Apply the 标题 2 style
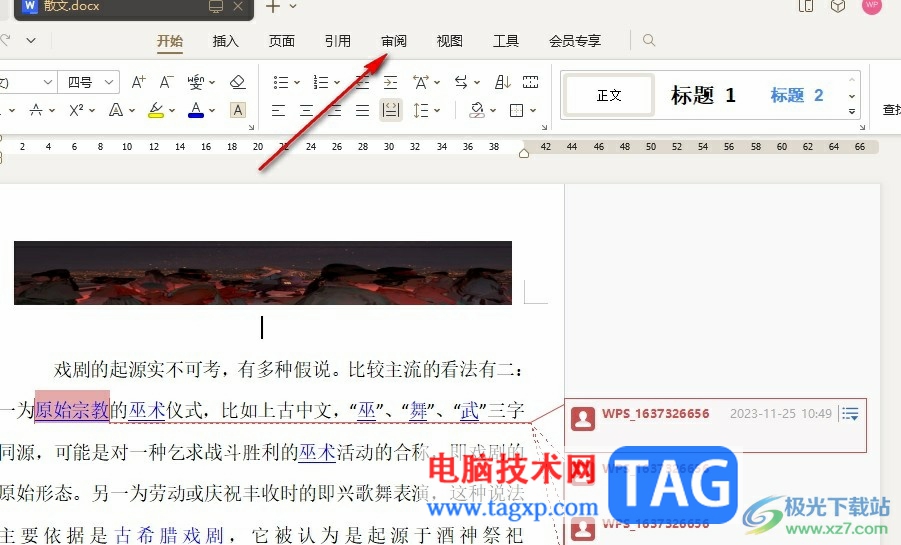This screenshot has height=545, width=901. 797,95
